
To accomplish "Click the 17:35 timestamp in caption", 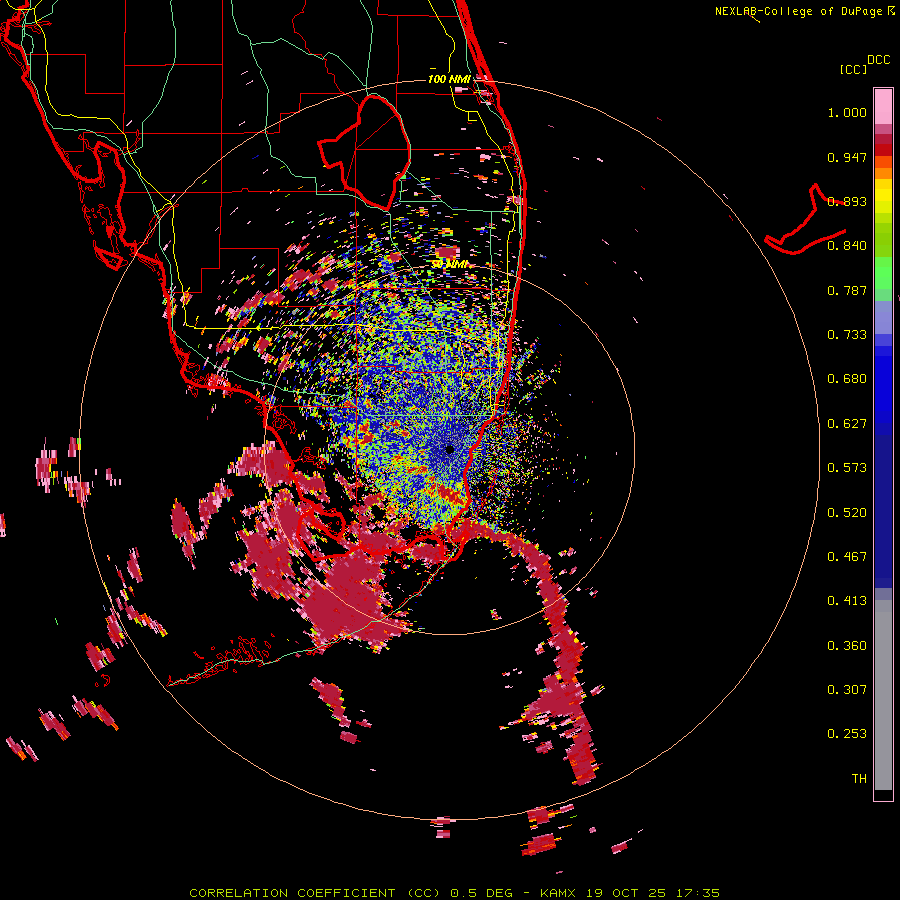I will point(698,893).
